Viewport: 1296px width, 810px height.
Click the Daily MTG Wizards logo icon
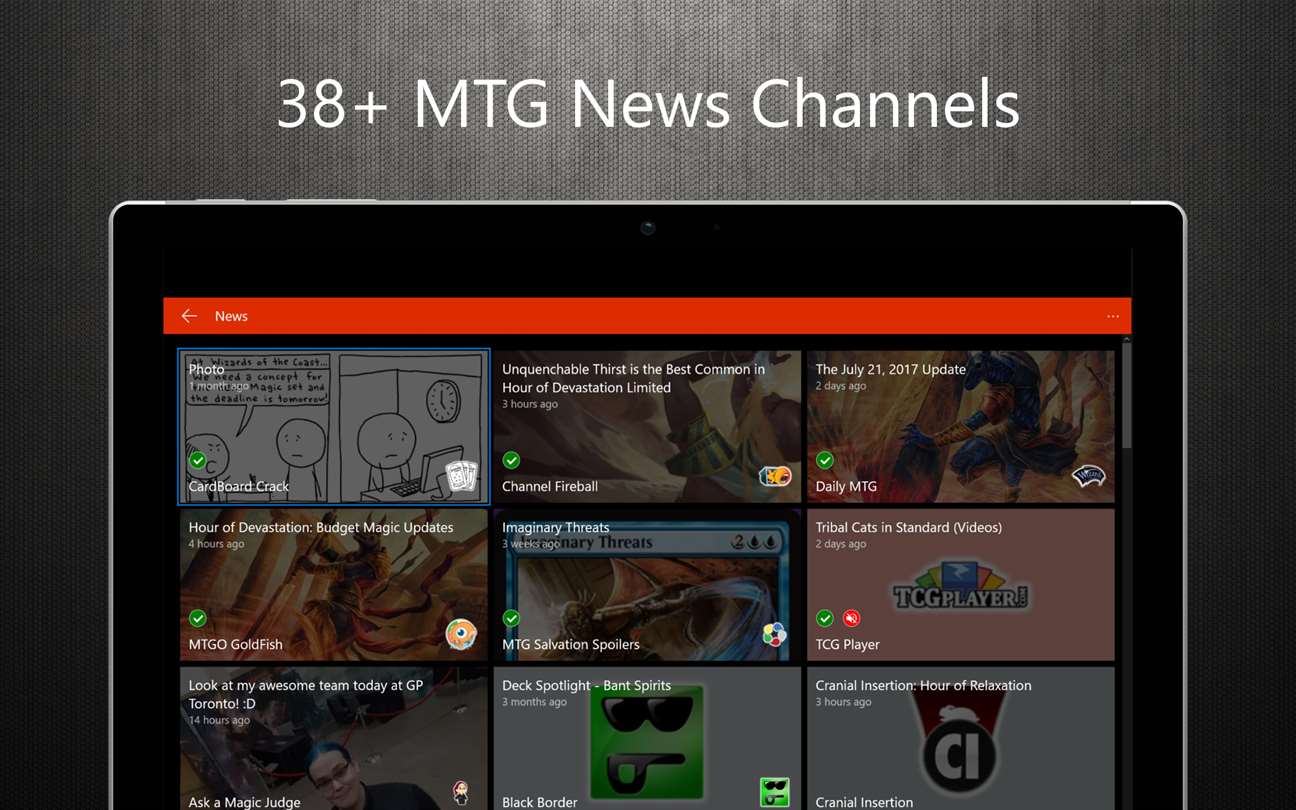tap(1088, 476)
